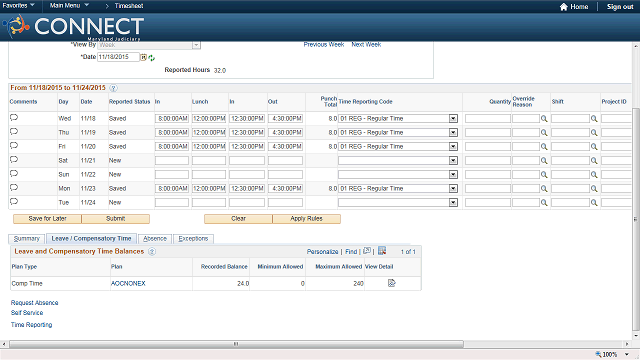Image resolution: width=640 pixels, height=360 pixels.
Task: Go to Home icon link
Action: (x=574, y=7)
